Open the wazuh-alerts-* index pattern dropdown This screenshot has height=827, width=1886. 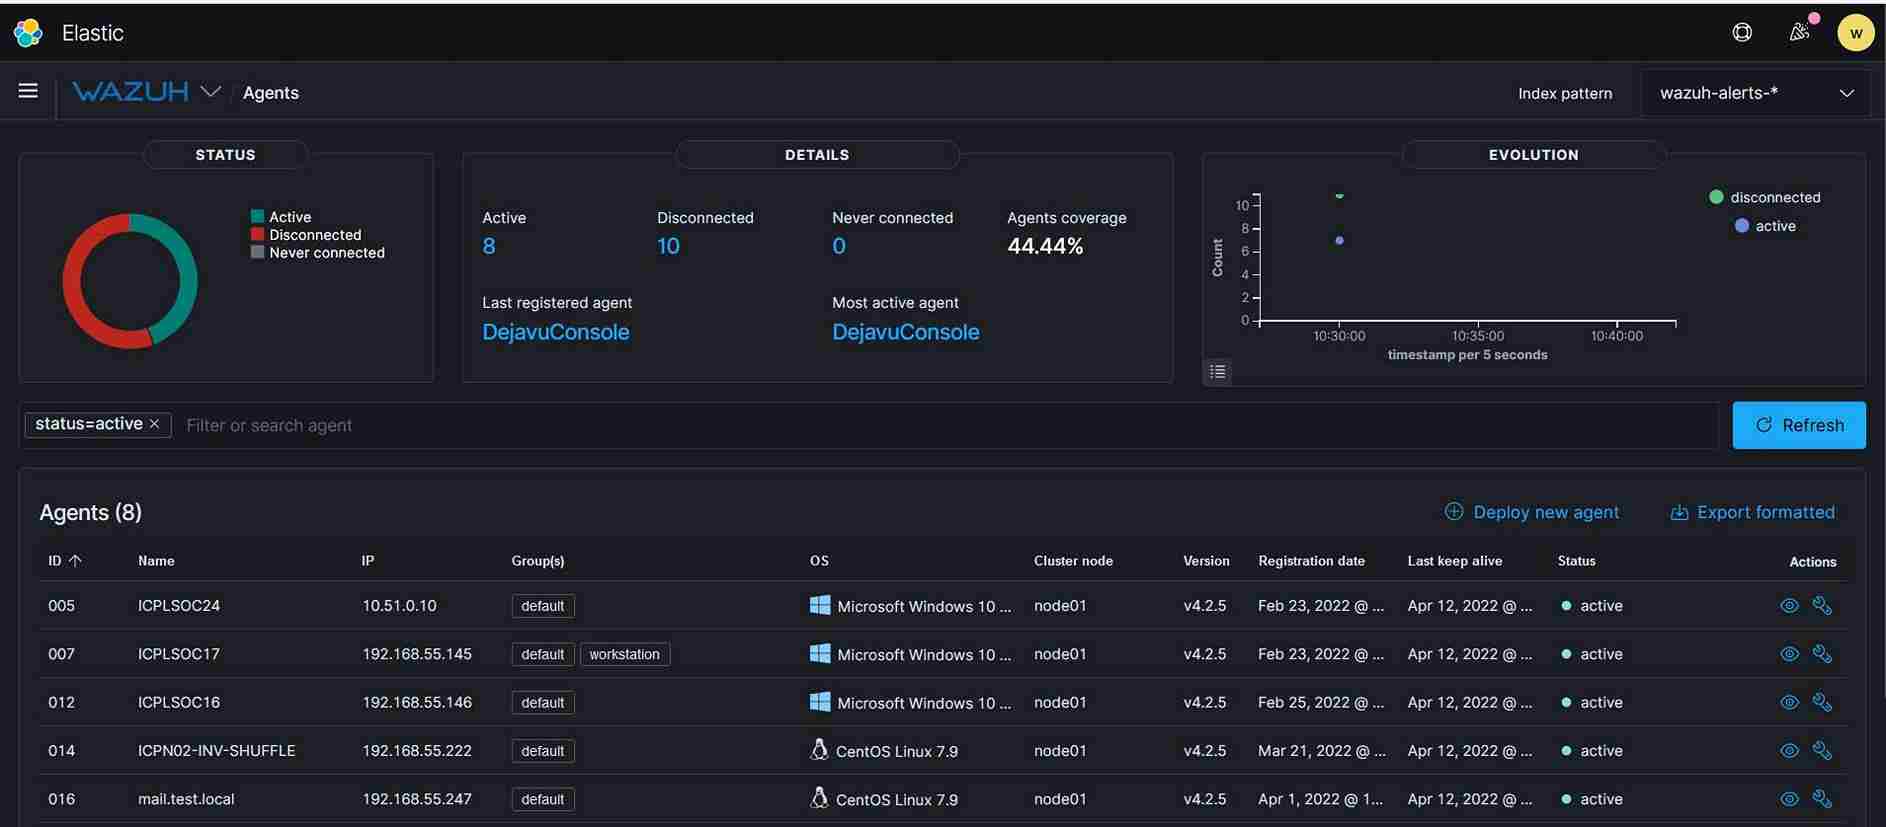1755,93
